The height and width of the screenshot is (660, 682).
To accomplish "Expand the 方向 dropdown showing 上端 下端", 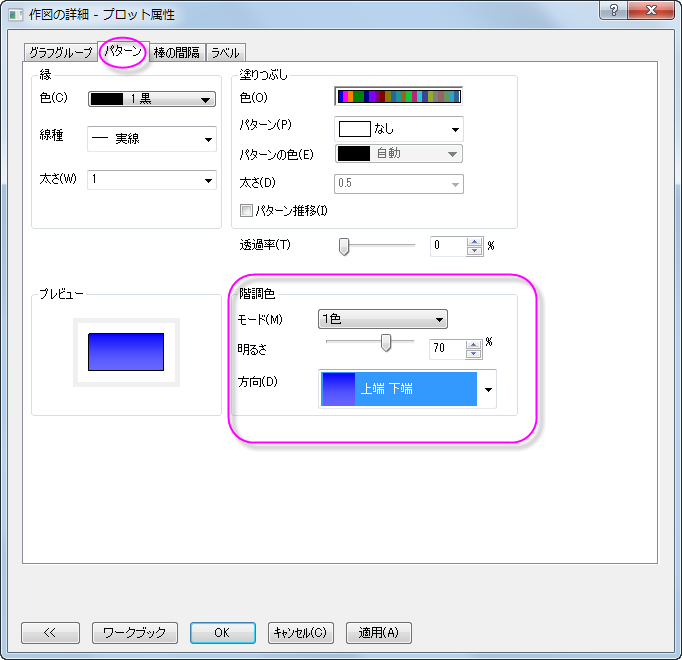I will (408, 389).
